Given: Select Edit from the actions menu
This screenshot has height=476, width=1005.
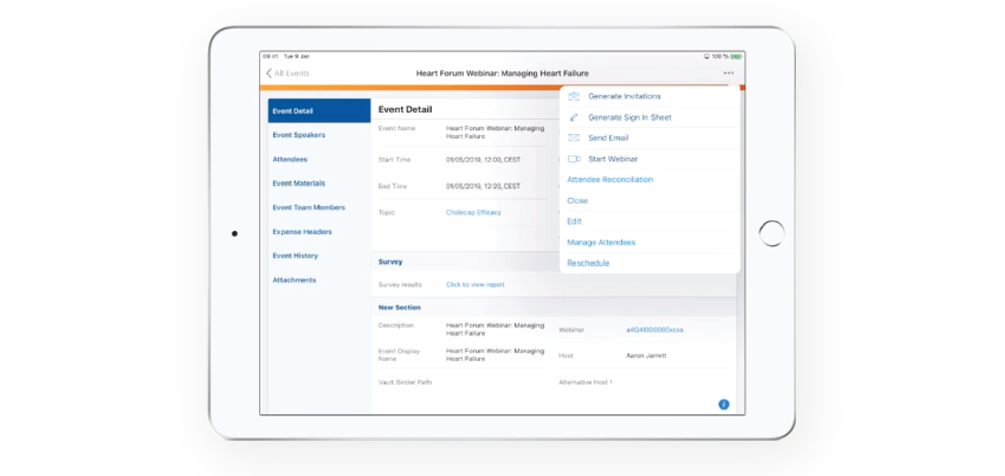Looking at the screenshot, I should 574,222.
